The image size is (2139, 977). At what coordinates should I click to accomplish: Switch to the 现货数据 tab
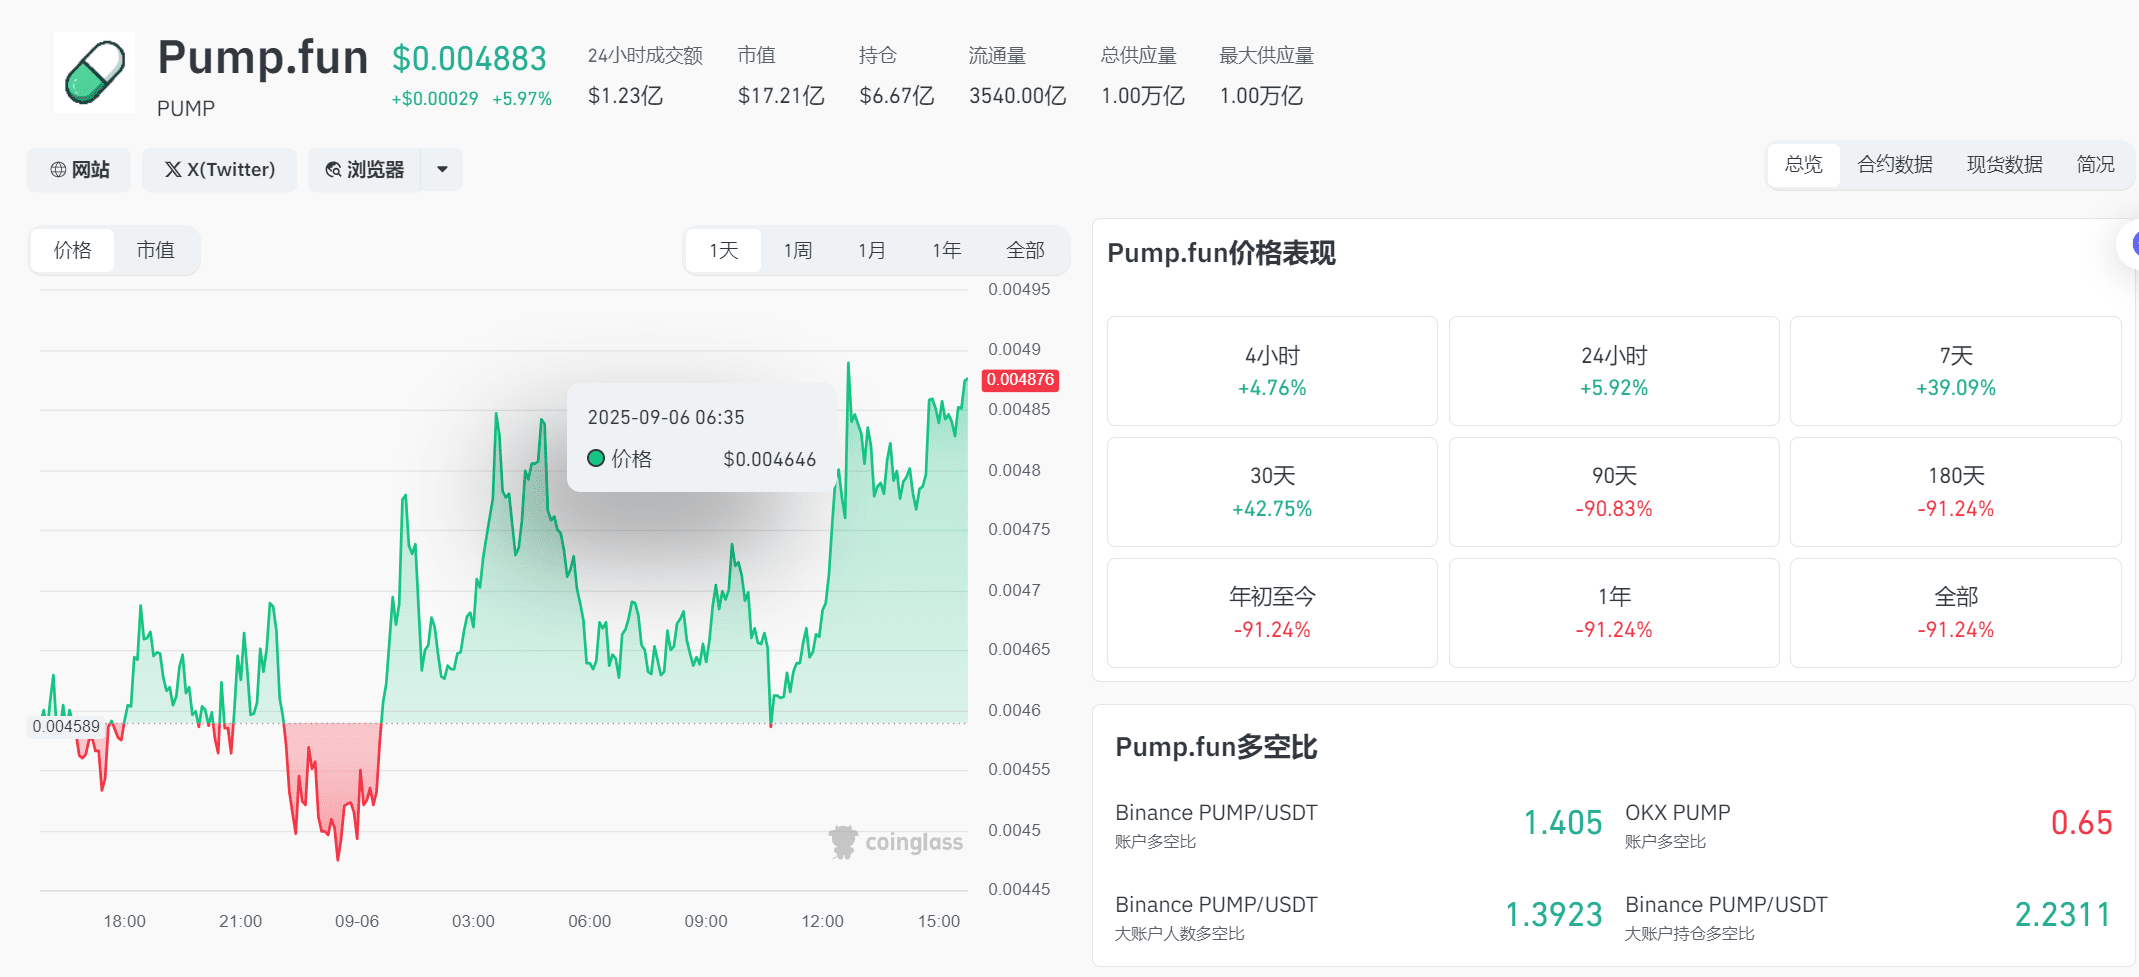point(2004,165)
